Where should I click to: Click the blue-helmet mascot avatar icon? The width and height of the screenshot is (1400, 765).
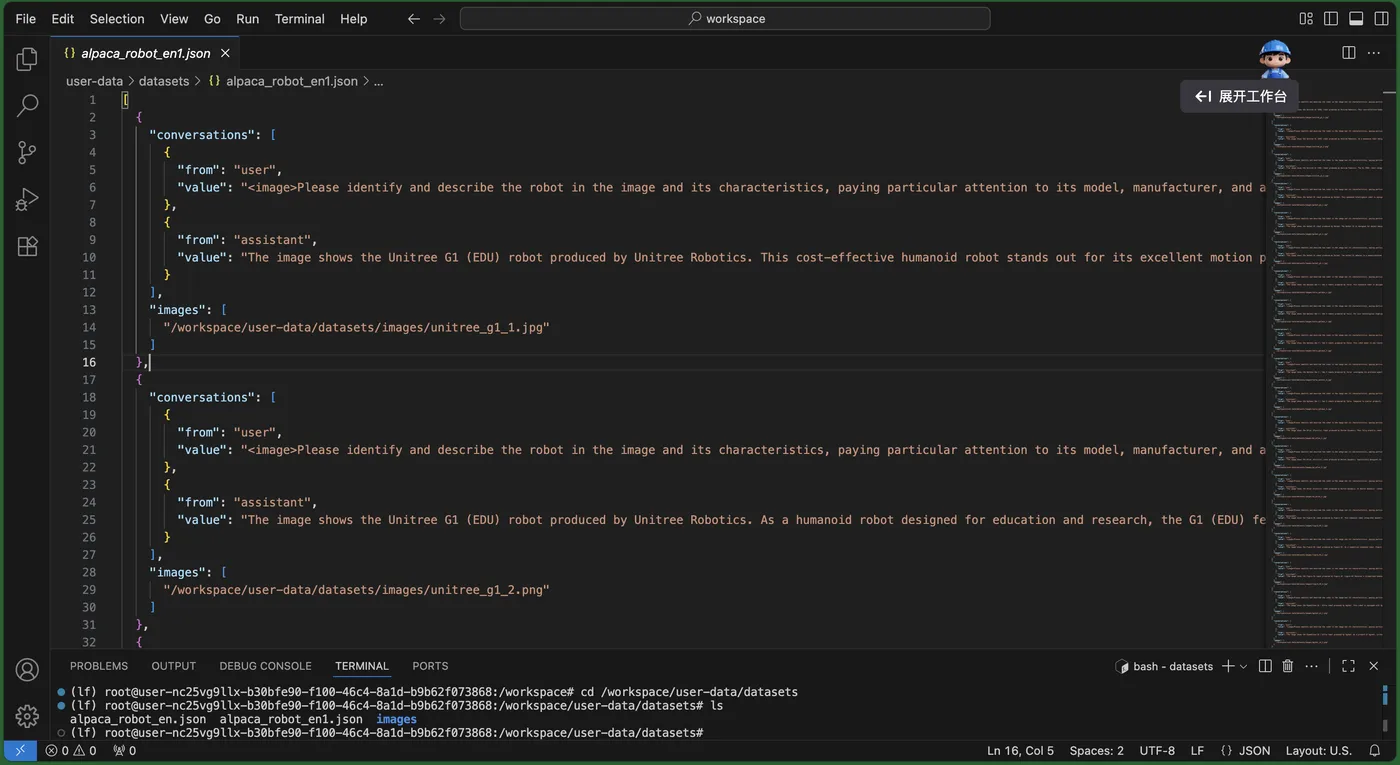click(x=1275, y=59)
